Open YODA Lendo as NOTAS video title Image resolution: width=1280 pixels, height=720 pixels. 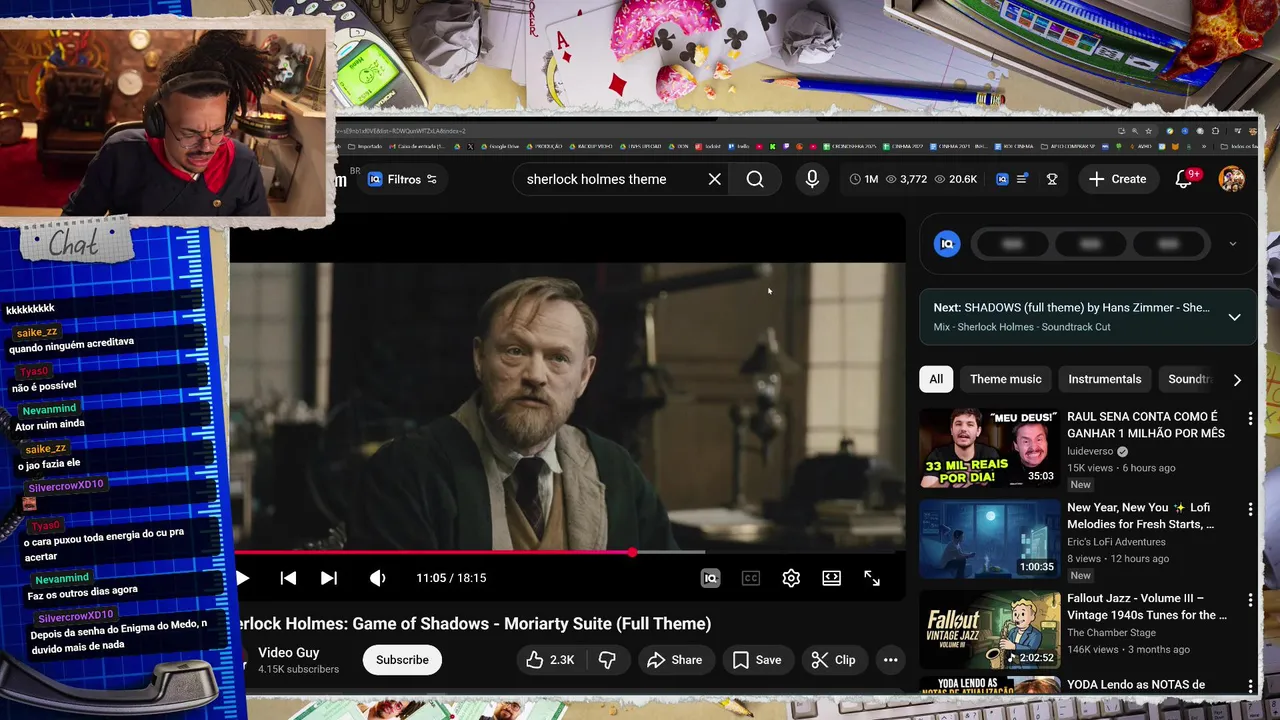pos(1136,685)
